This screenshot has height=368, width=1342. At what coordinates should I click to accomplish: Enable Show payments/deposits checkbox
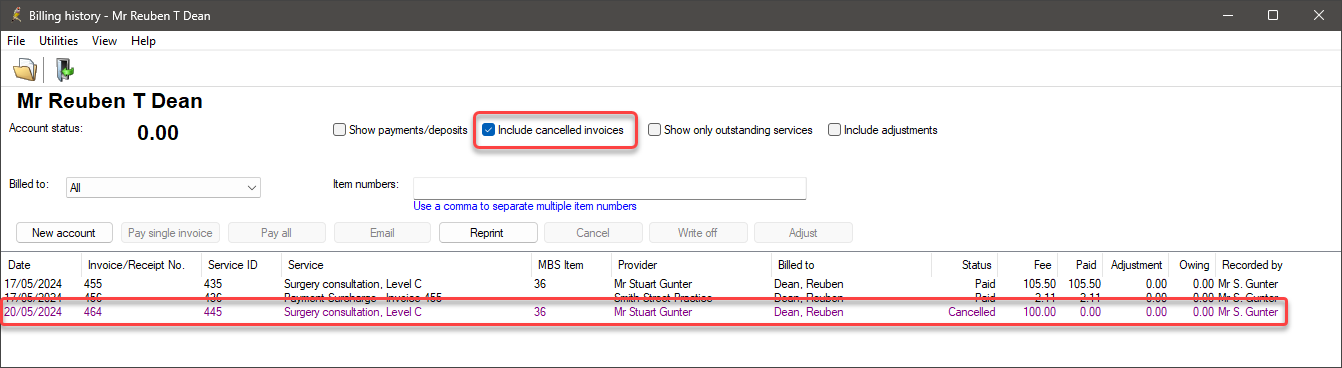[339, 130]
